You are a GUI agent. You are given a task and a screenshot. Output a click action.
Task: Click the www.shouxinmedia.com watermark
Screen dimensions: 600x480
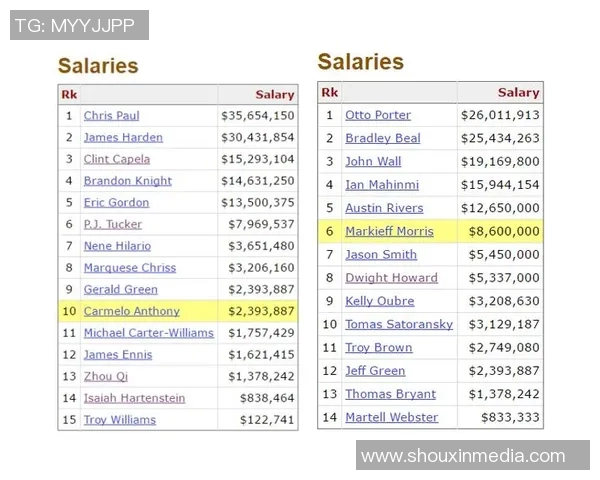(x=462, y=456)
